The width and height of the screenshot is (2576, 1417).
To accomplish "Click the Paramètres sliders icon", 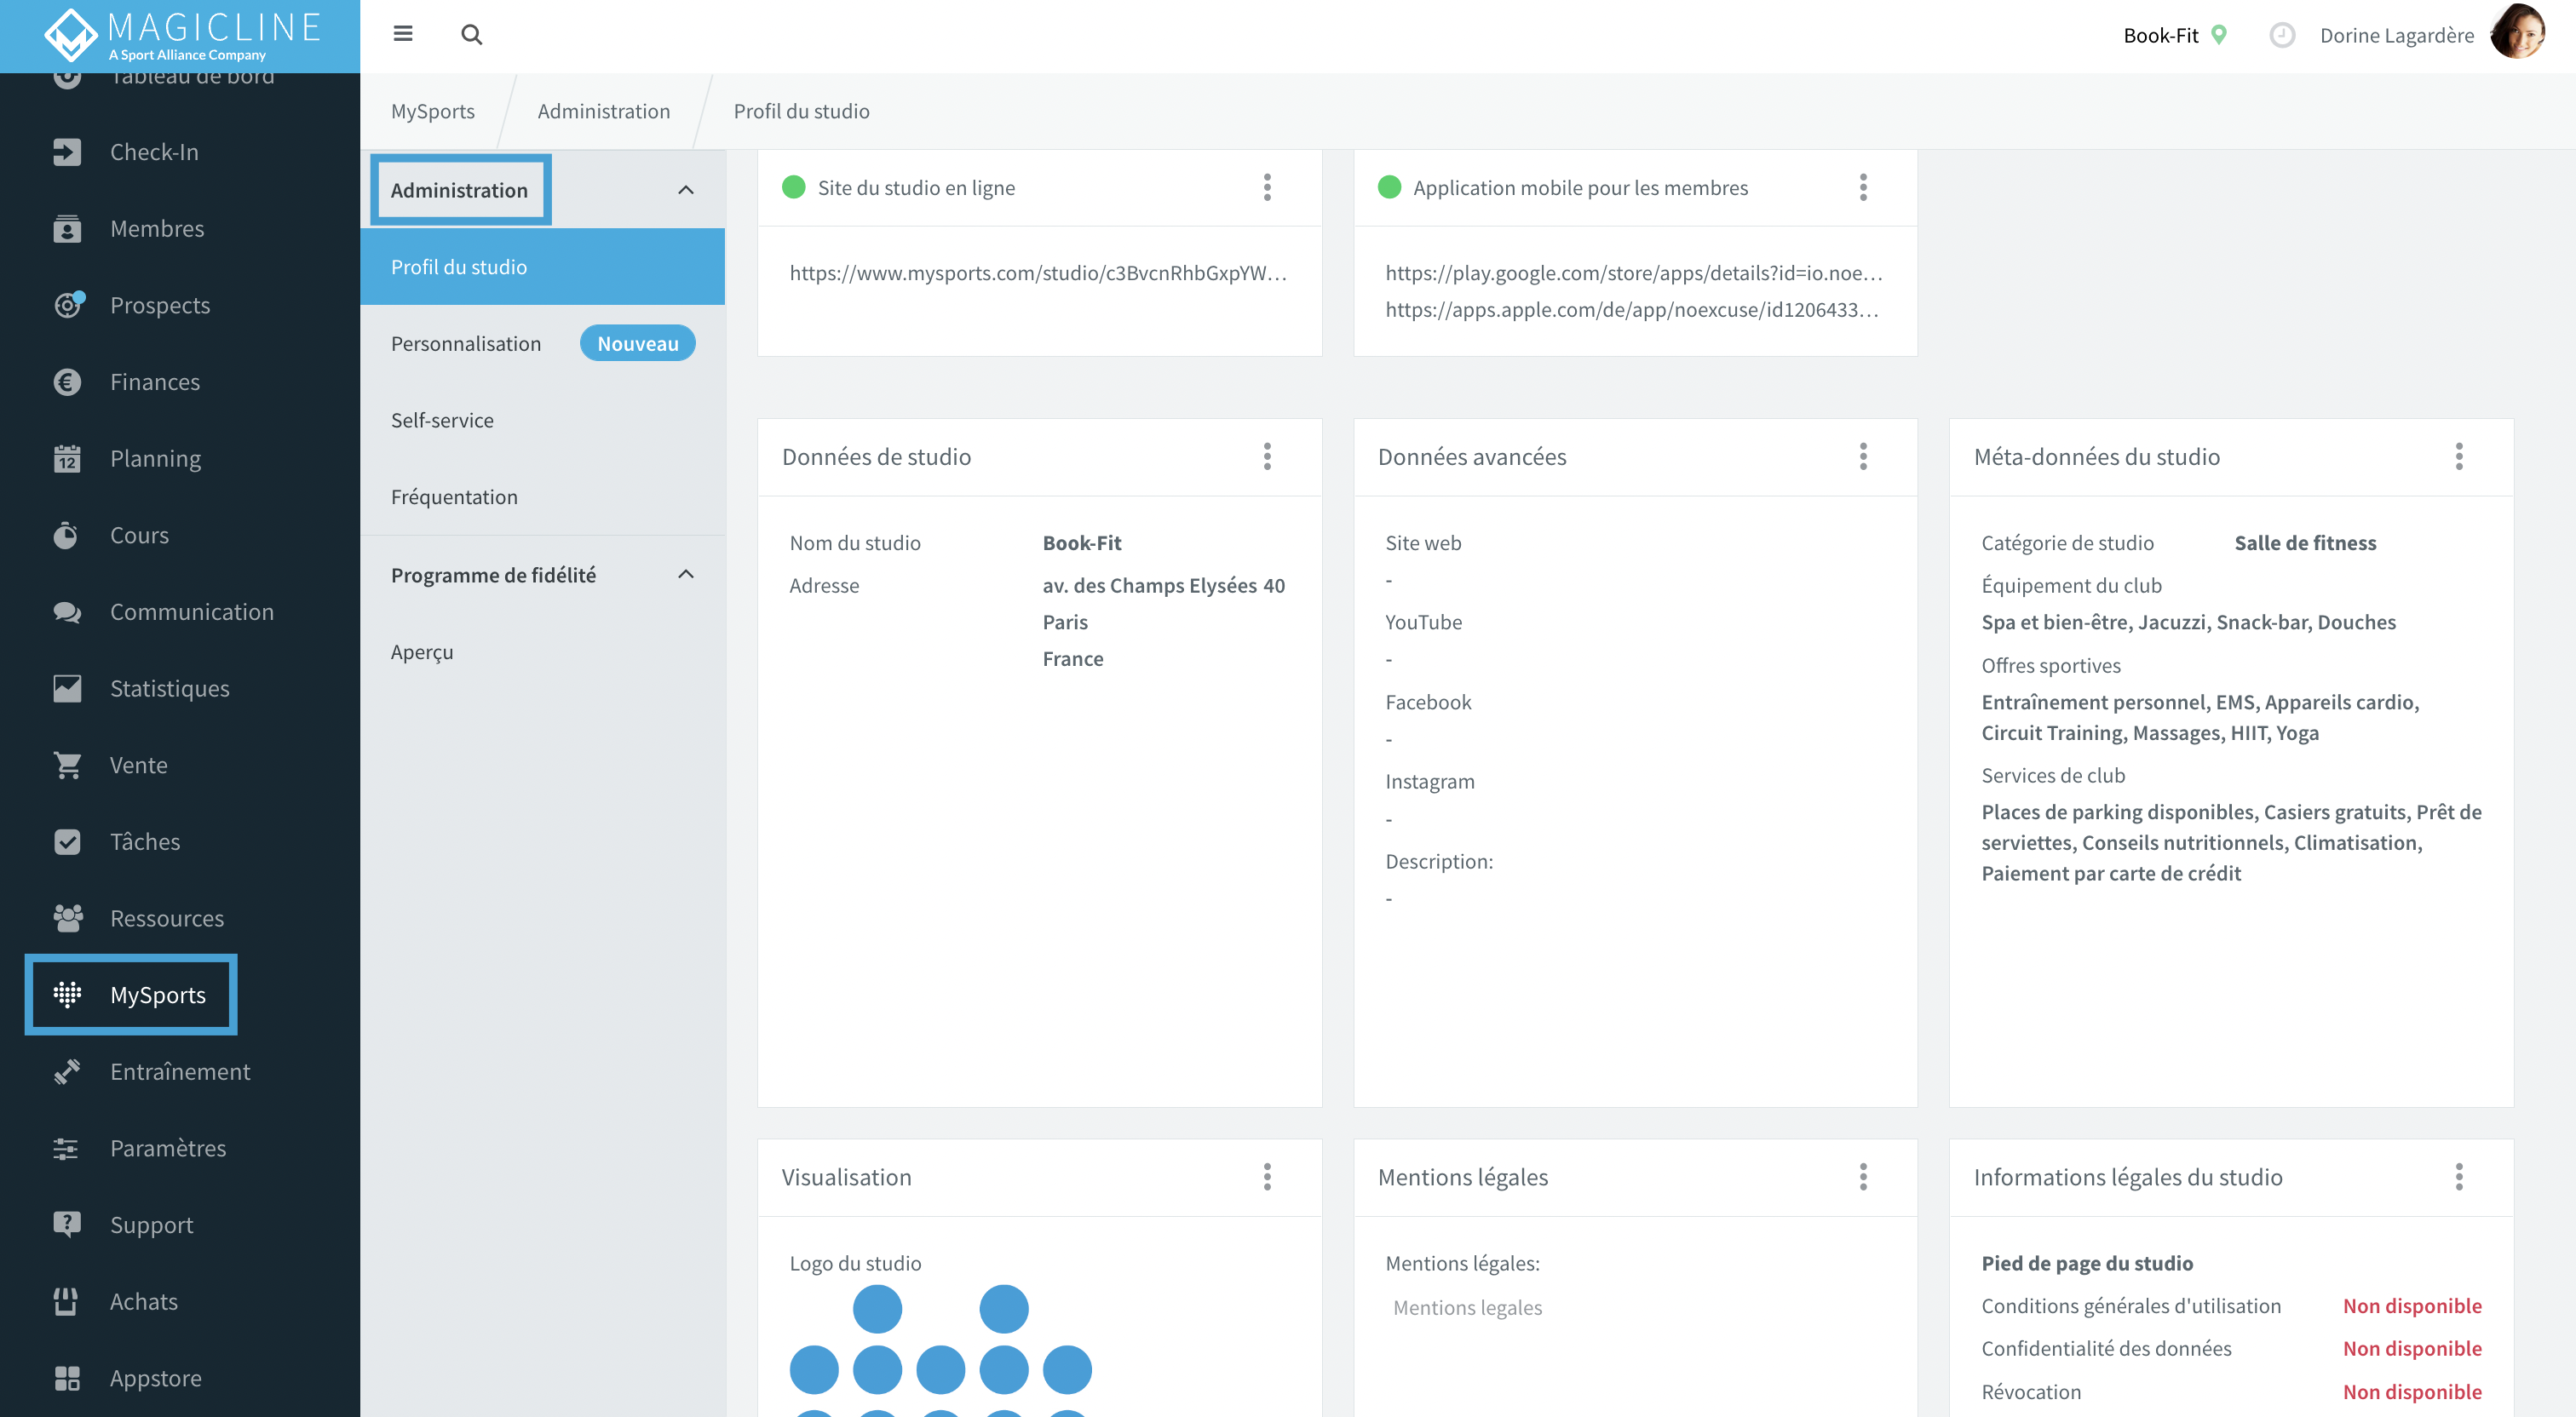I will click(x=67, y=1148).
